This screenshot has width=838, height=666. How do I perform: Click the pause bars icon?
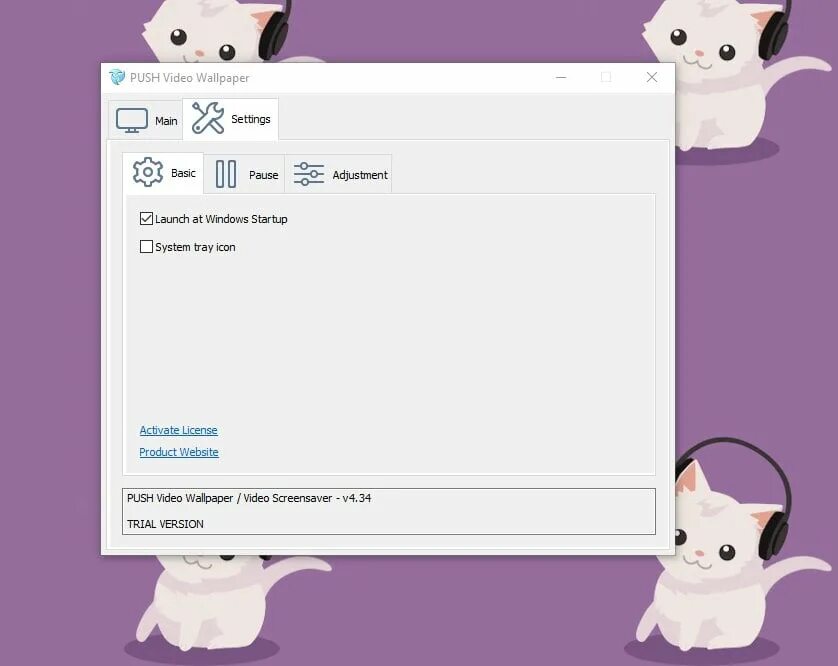[226, 174]
